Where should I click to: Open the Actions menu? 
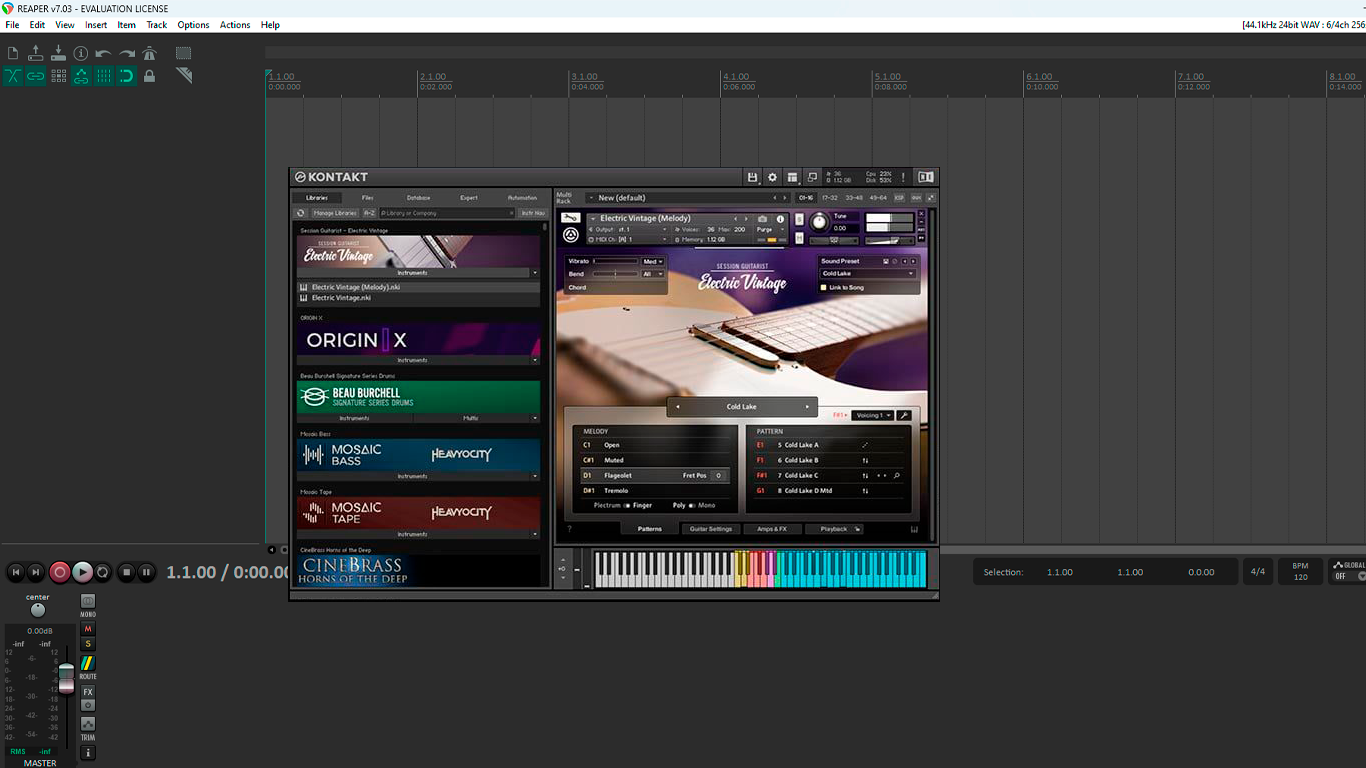[235, 25]
